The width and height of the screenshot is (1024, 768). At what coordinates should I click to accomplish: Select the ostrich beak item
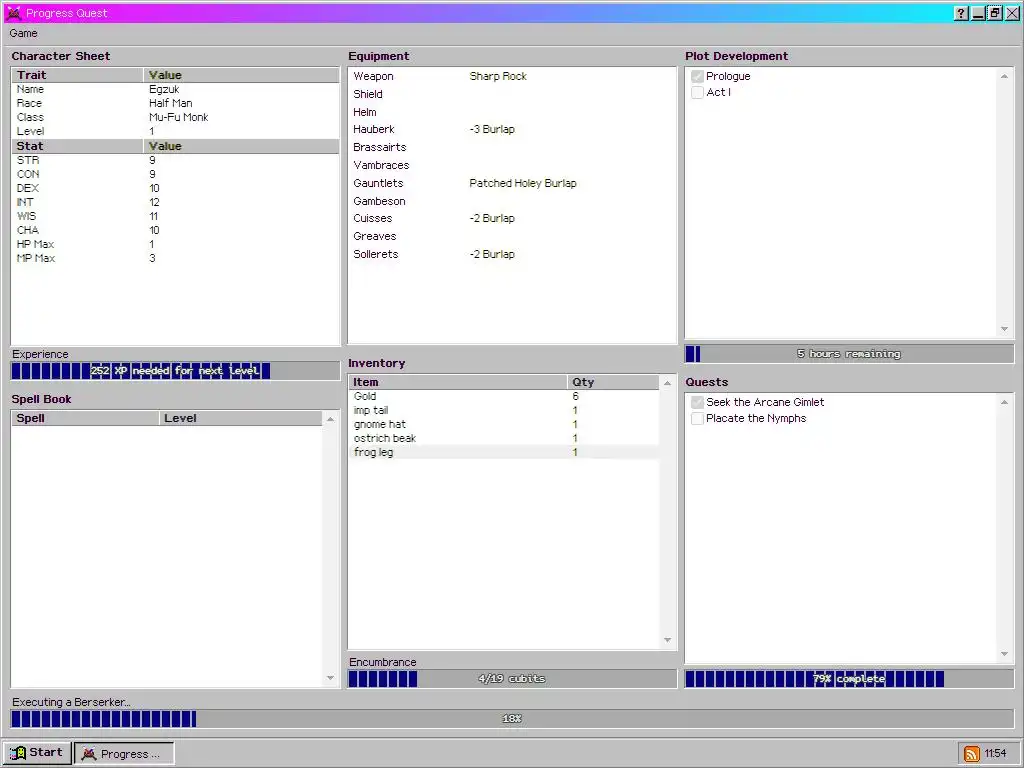click(x=504, y=438)
